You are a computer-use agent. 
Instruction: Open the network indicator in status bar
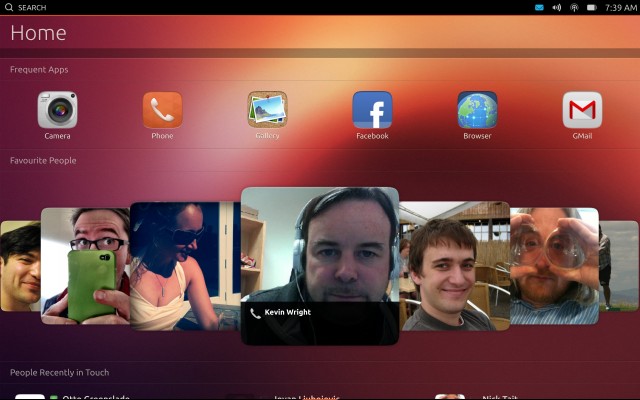(574, 7)
